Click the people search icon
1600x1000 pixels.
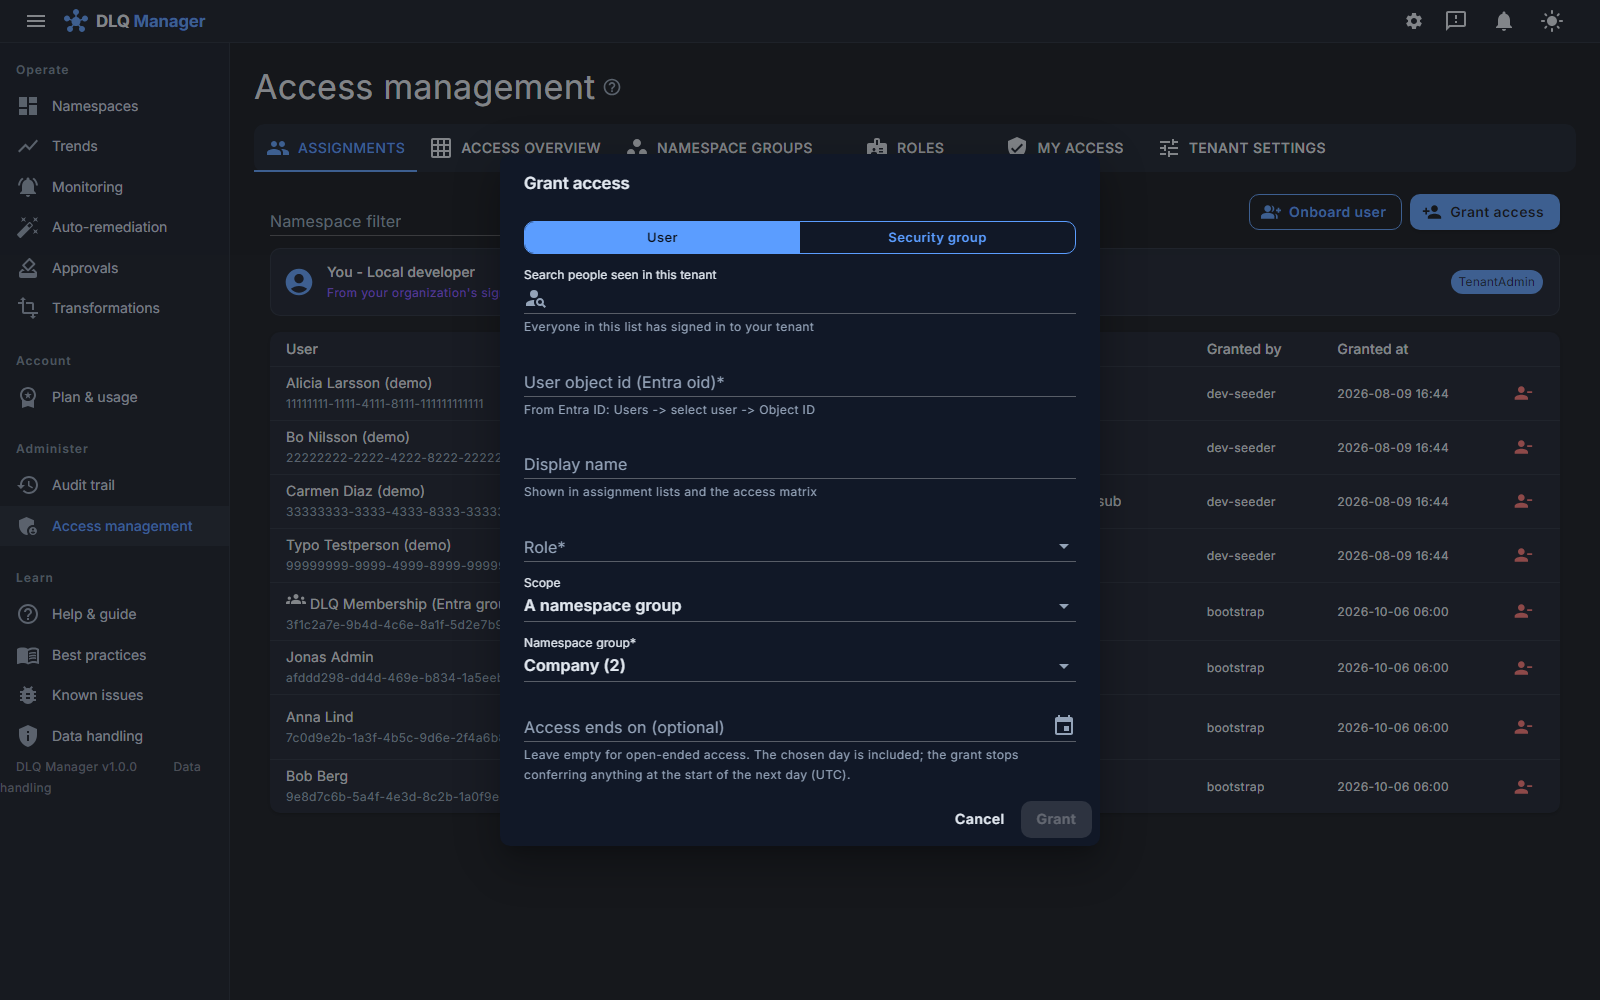pyautogui.click(x=535, y=298)
